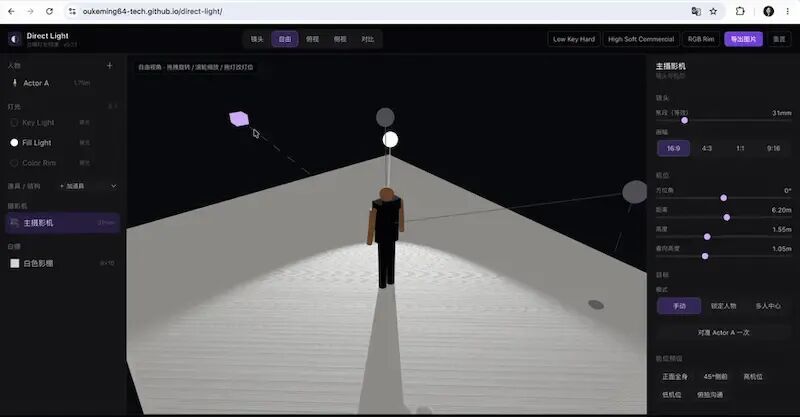This screenshot has height=417, width=800.
Task: Apply the 正面全身 camera preset
Action: 675,377
